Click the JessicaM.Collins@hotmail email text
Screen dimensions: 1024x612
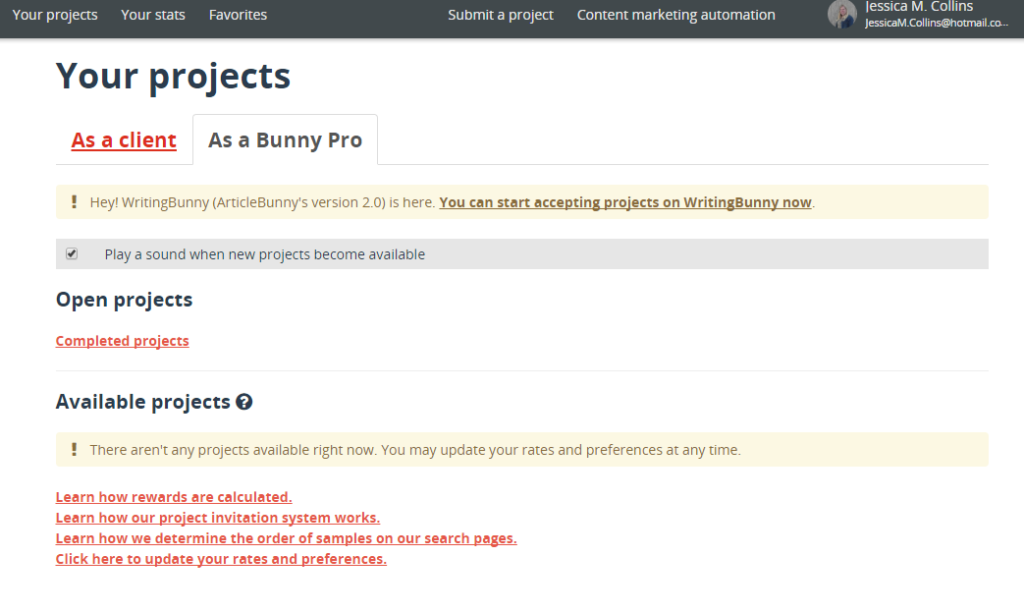click(936, 23)
